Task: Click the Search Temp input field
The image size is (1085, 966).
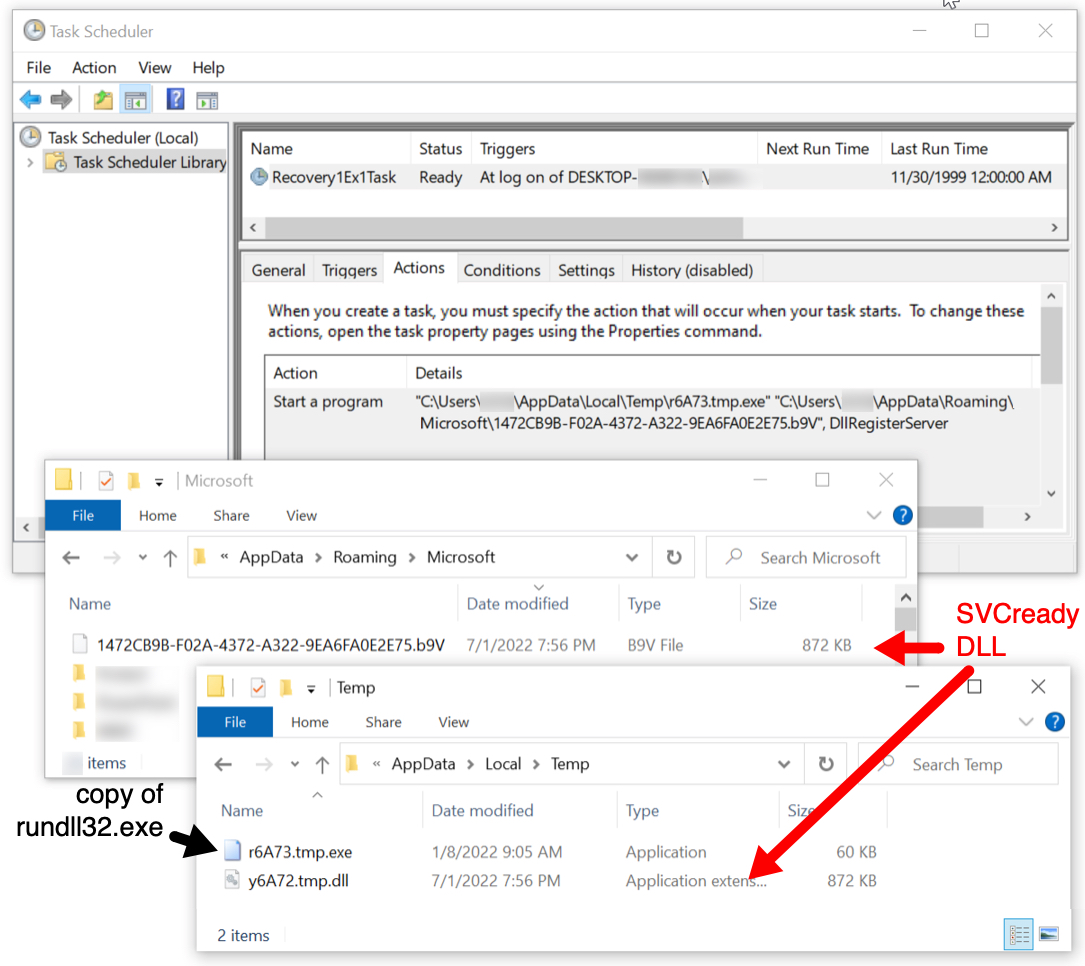Action: tap(958, 764)
